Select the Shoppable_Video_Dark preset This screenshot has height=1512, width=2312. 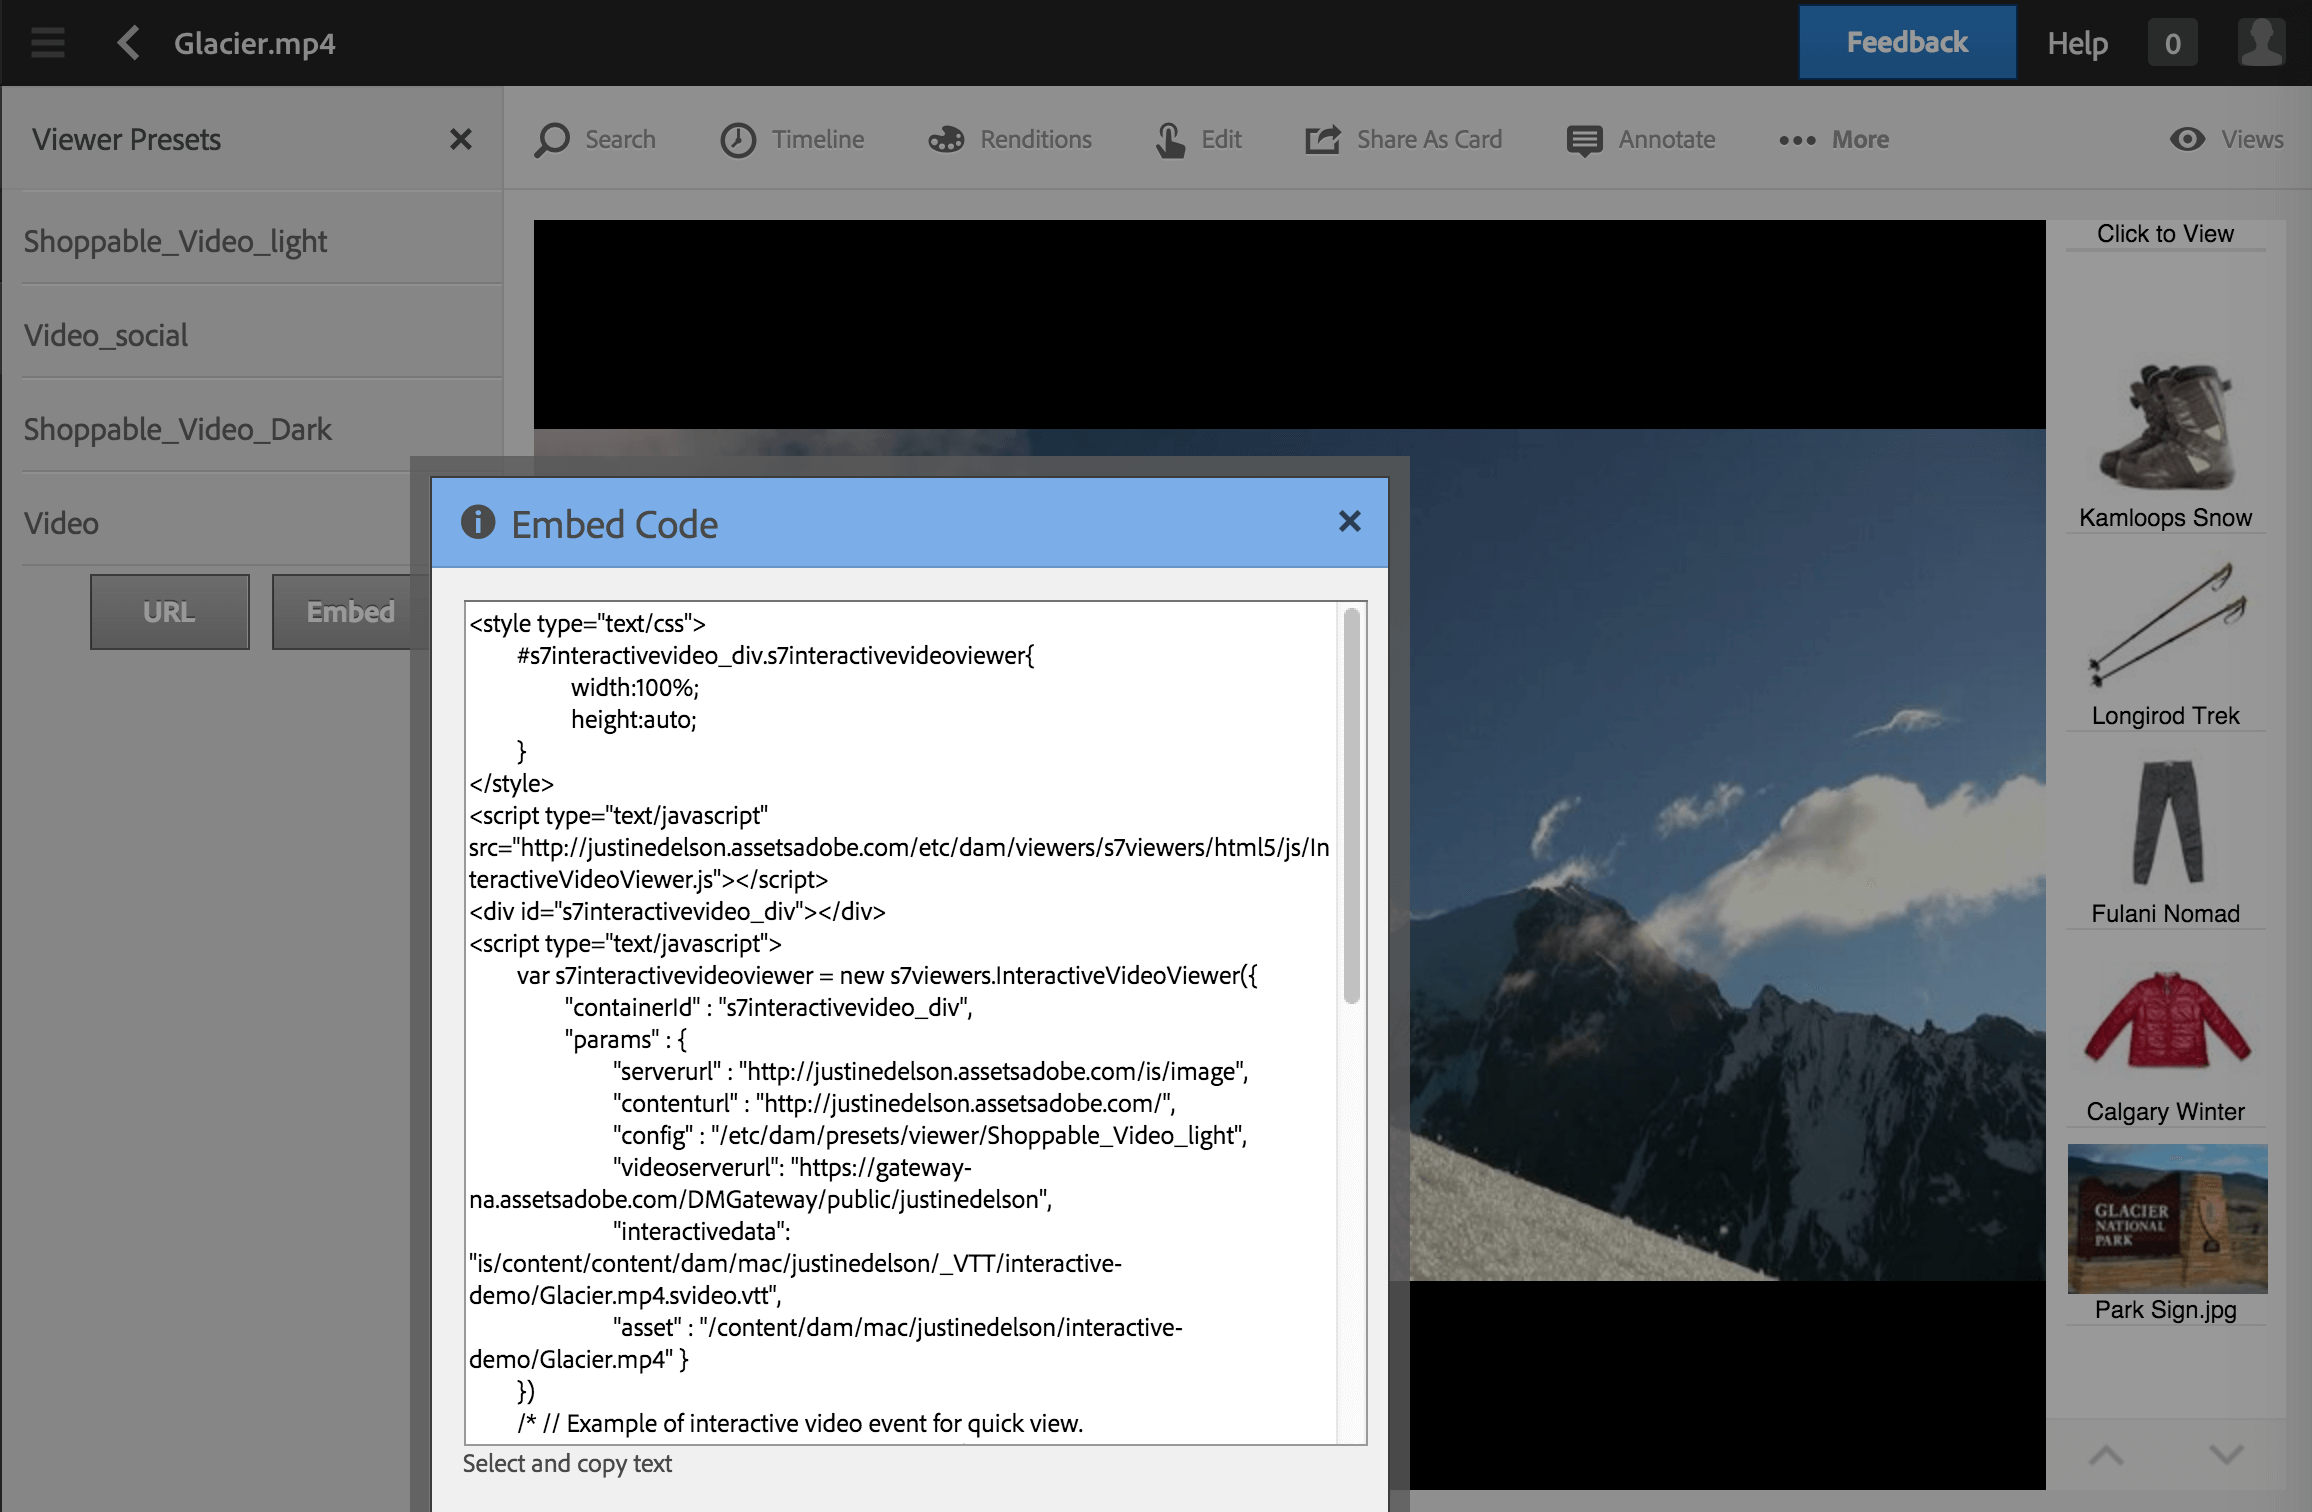[x=178, y=429]
